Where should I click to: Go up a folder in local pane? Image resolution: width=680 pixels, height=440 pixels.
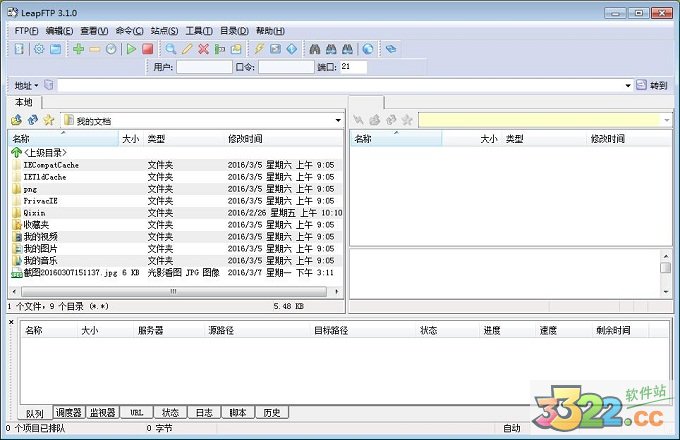point(16,120)
